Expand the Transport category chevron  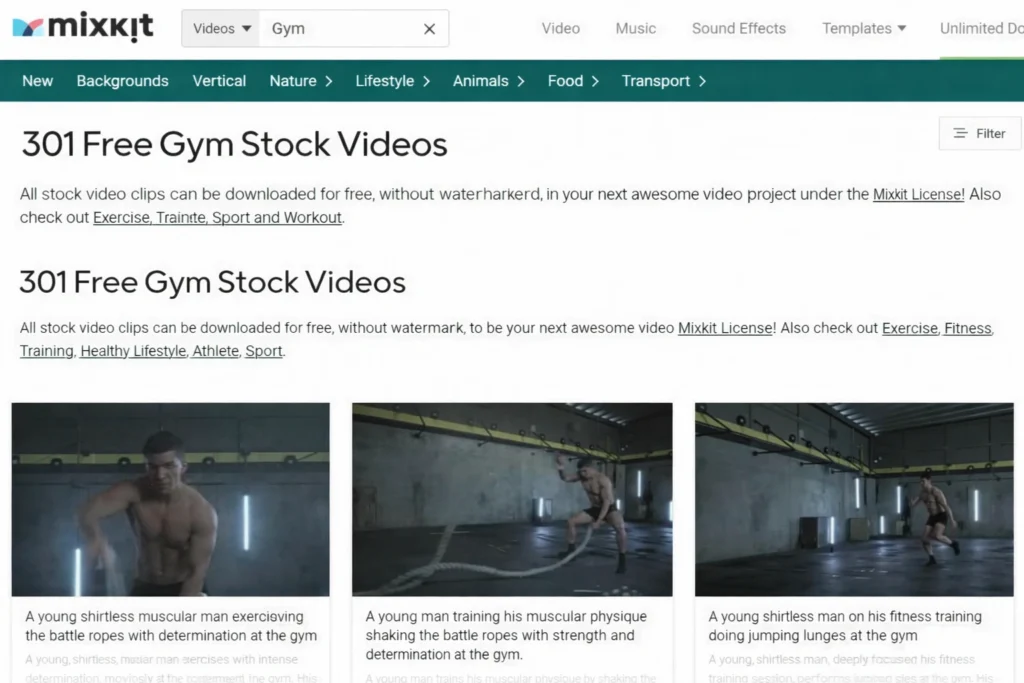[702, 81]
